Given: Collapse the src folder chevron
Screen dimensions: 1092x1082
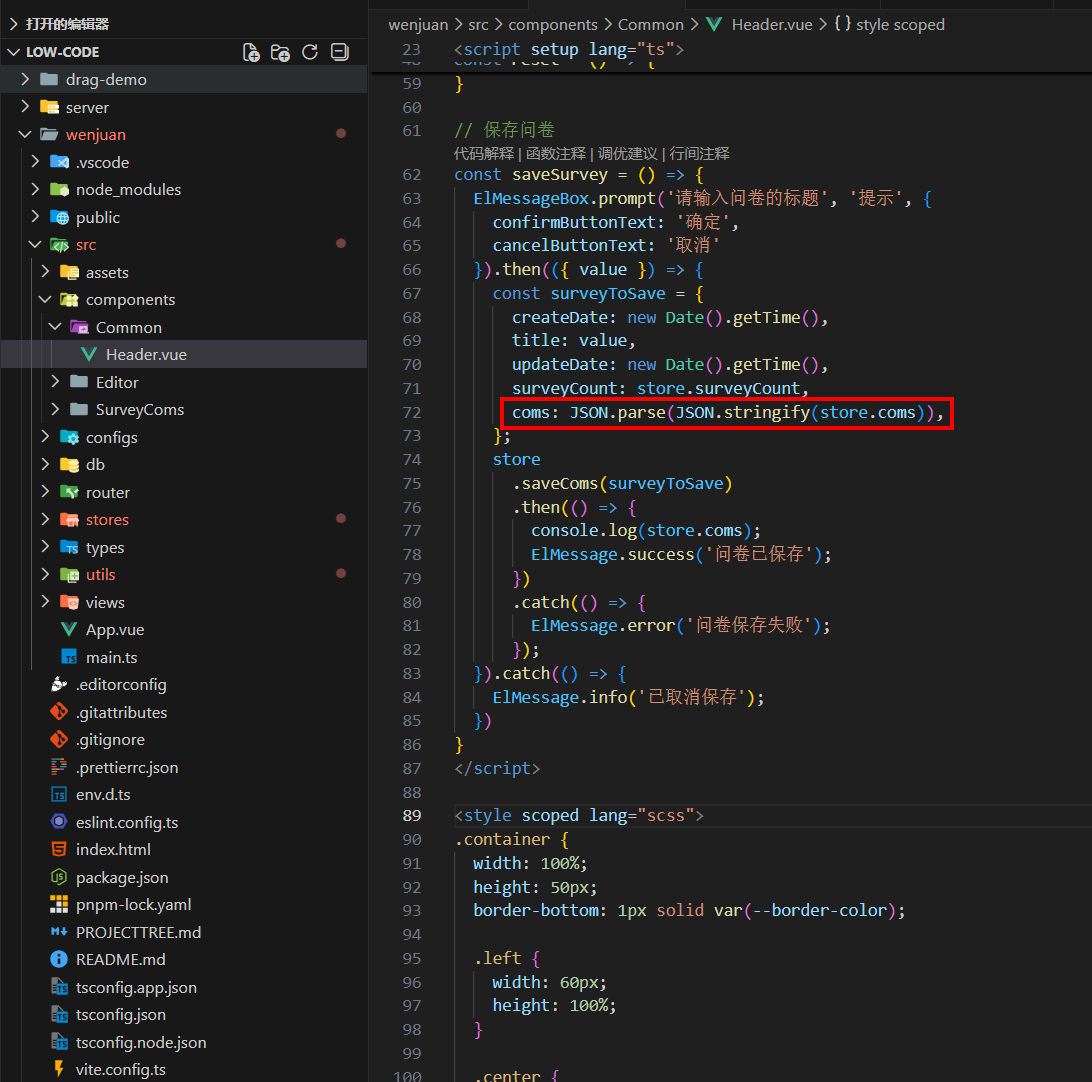Looking at the screenshot, I should (36, 244).
